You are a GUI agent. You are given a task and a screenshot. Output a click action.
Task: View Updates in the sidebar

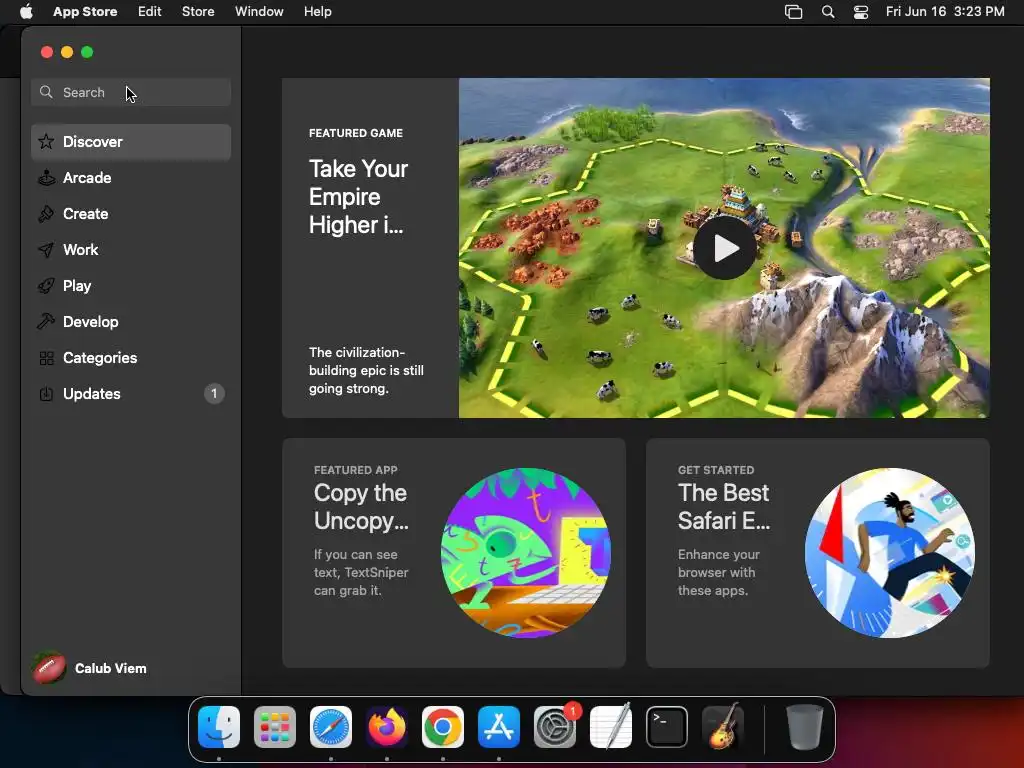[x=131, y=394]
